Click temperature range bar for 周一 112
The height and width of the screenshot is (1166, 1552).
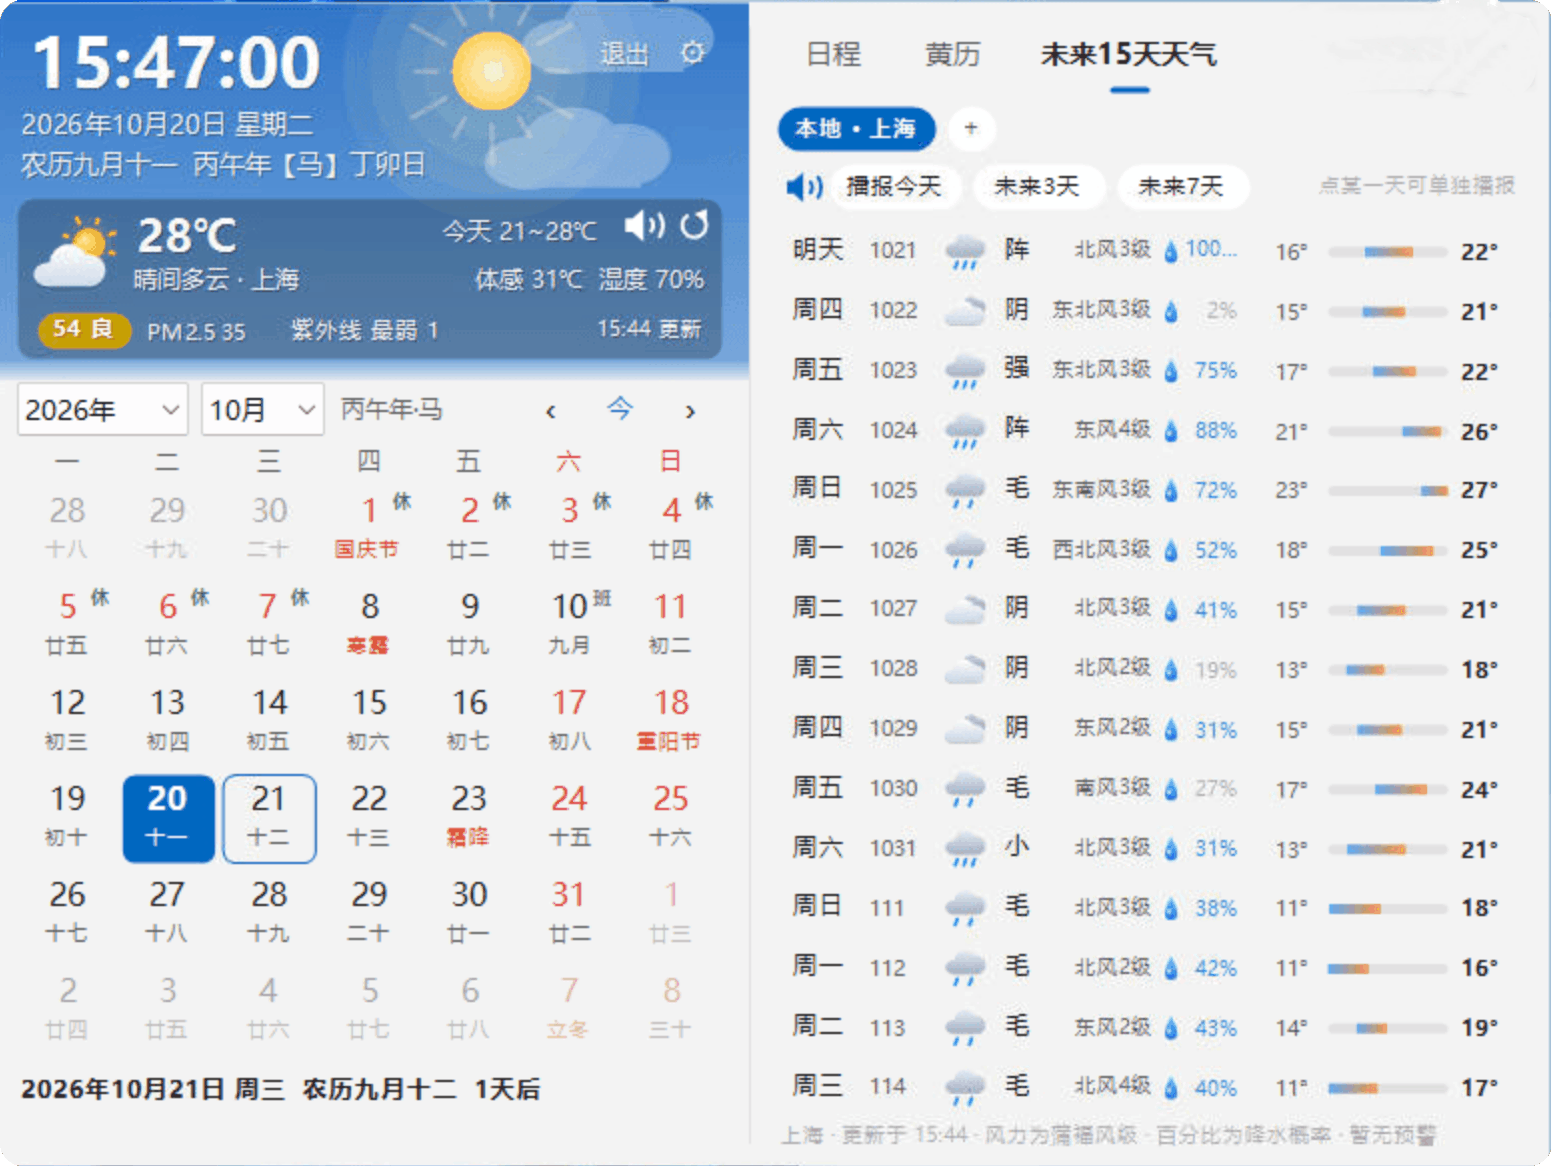[x=1387, y=969]
